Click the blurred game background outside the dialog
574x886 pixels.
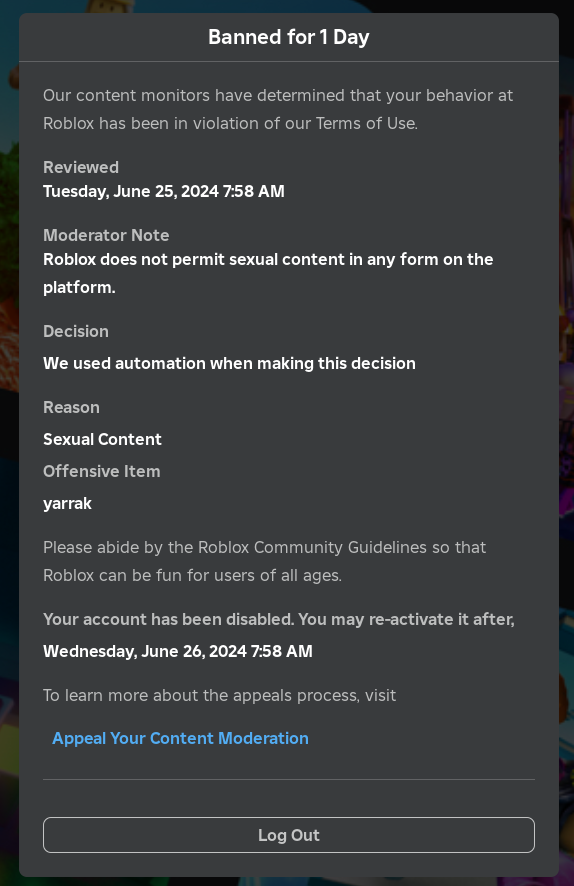(x=8, y=339)
